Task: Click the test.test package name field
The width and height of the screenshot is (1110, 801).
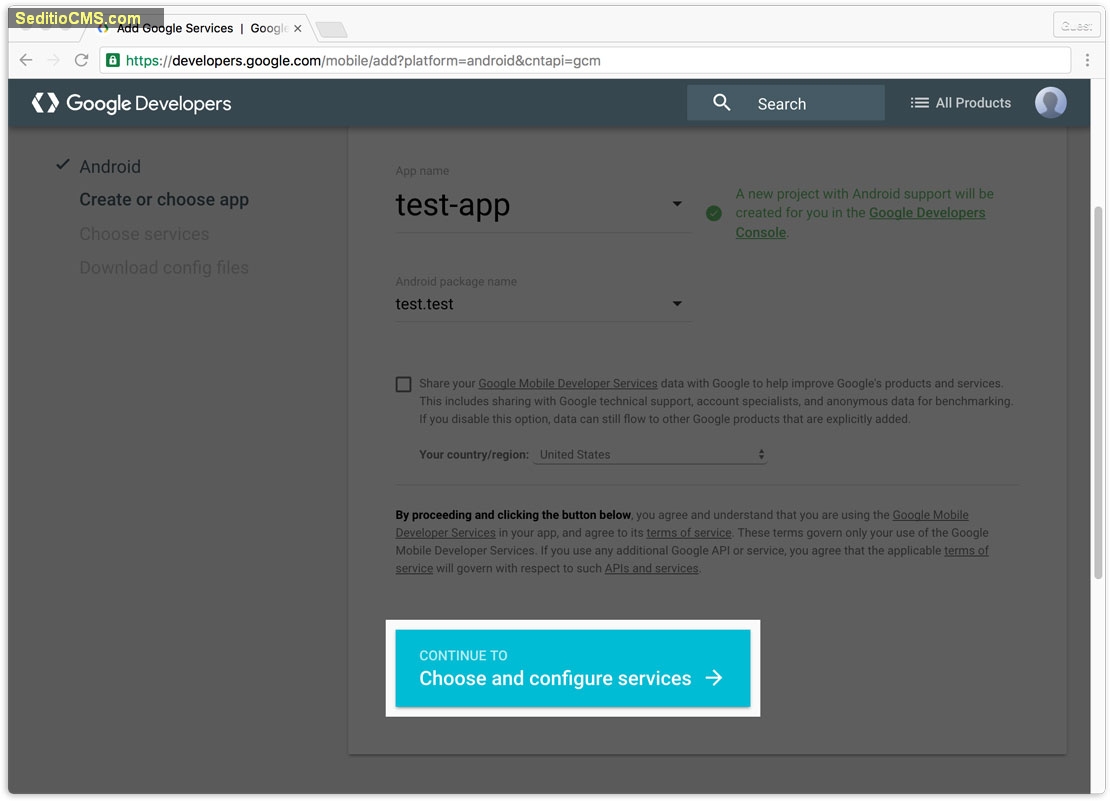Action: (x=543, y=304)
